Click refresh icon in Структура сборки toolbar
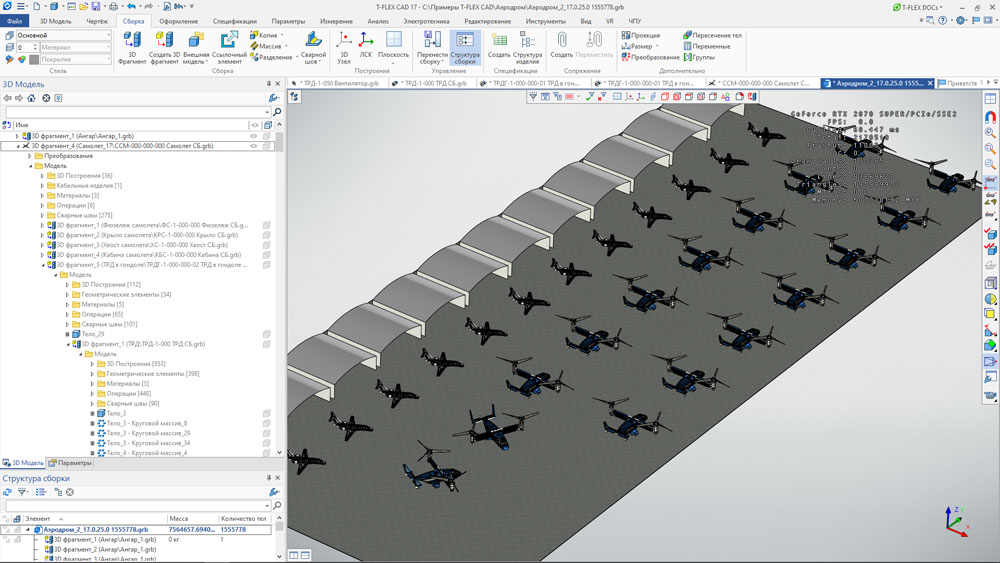This screenshot has height=563, width=1000. (x=8, y=492)
